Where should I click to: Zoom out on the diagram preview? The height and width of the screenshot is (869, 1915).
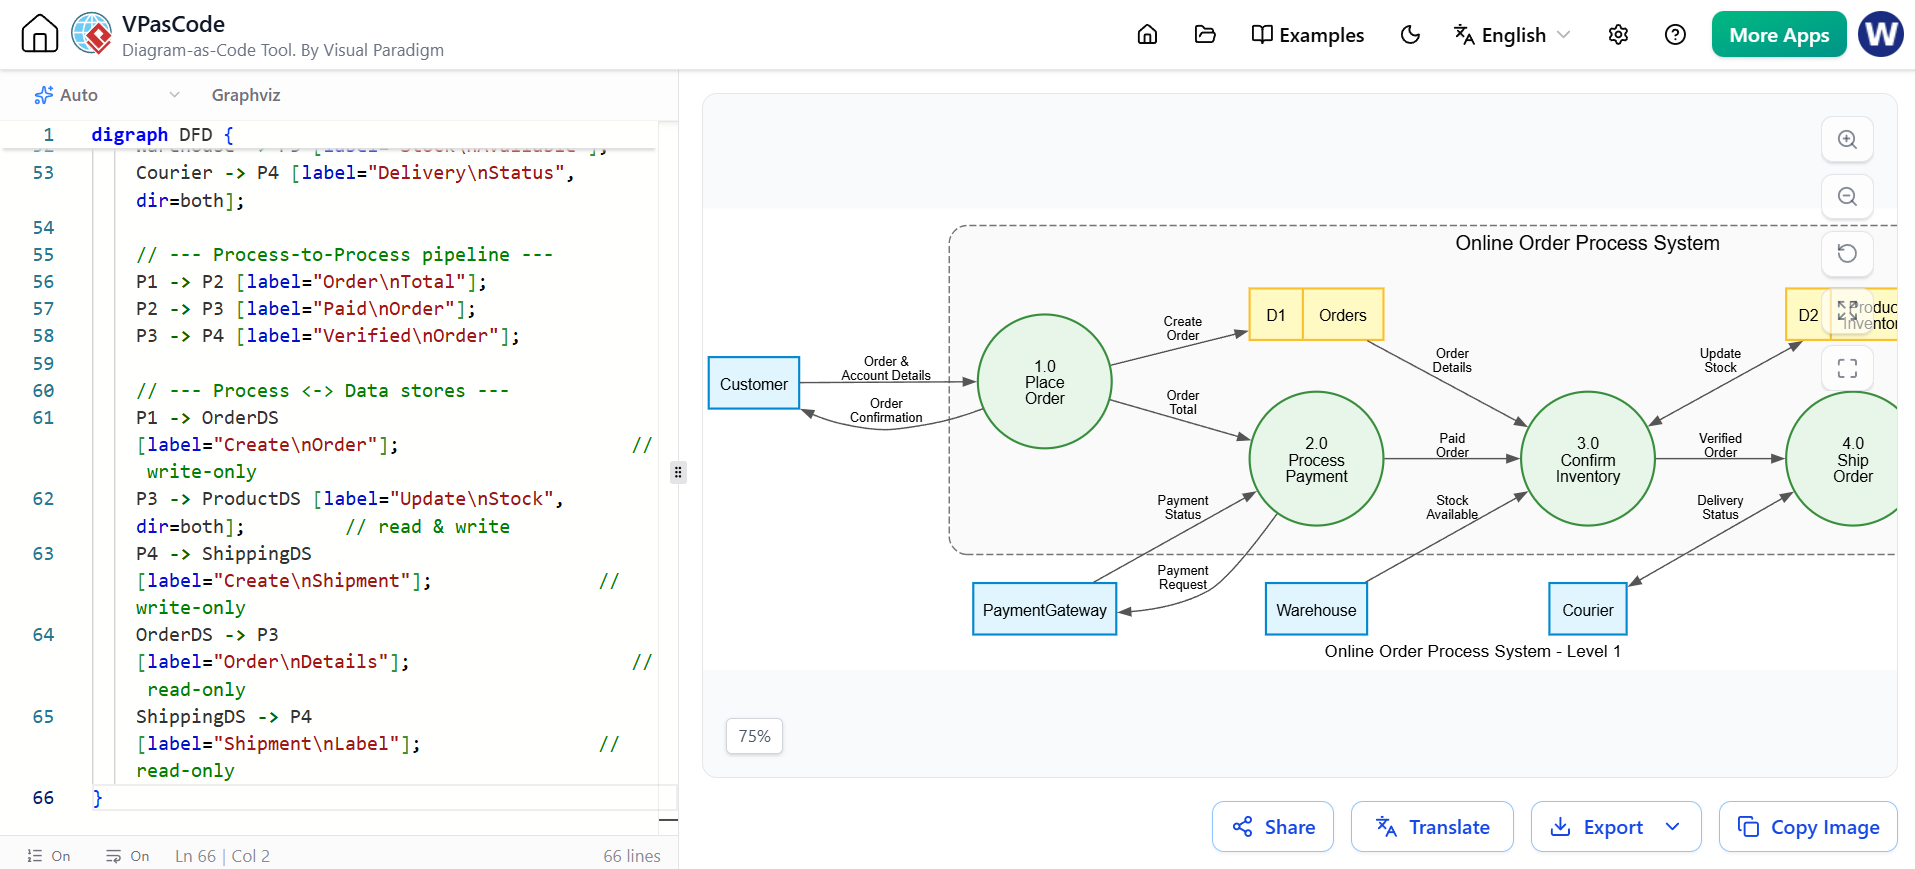[1847, 197]
